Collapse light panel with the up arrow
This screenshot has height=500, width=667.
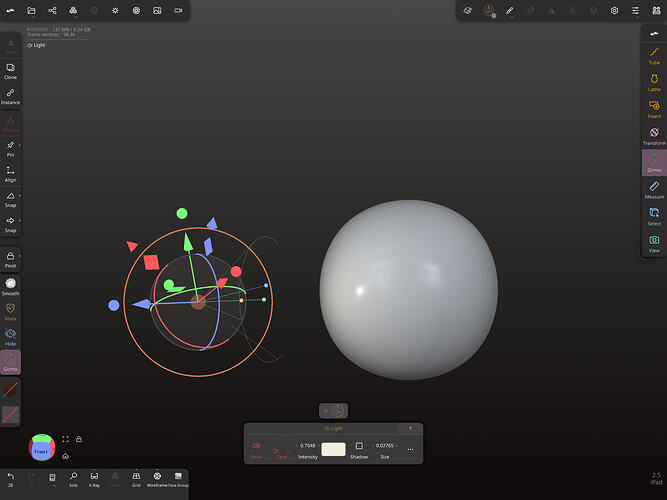(x=410, y=429)
